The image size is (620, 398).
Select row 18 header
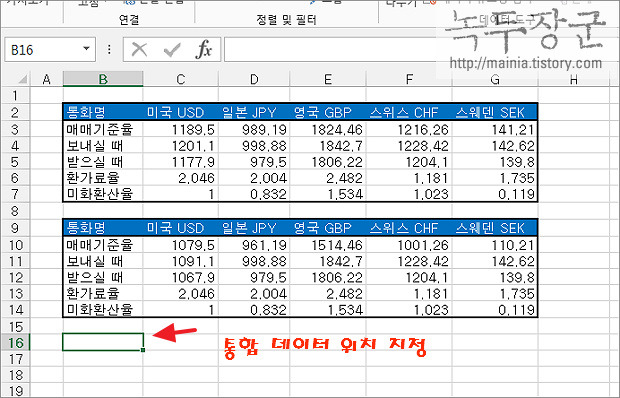click(15, 375)
